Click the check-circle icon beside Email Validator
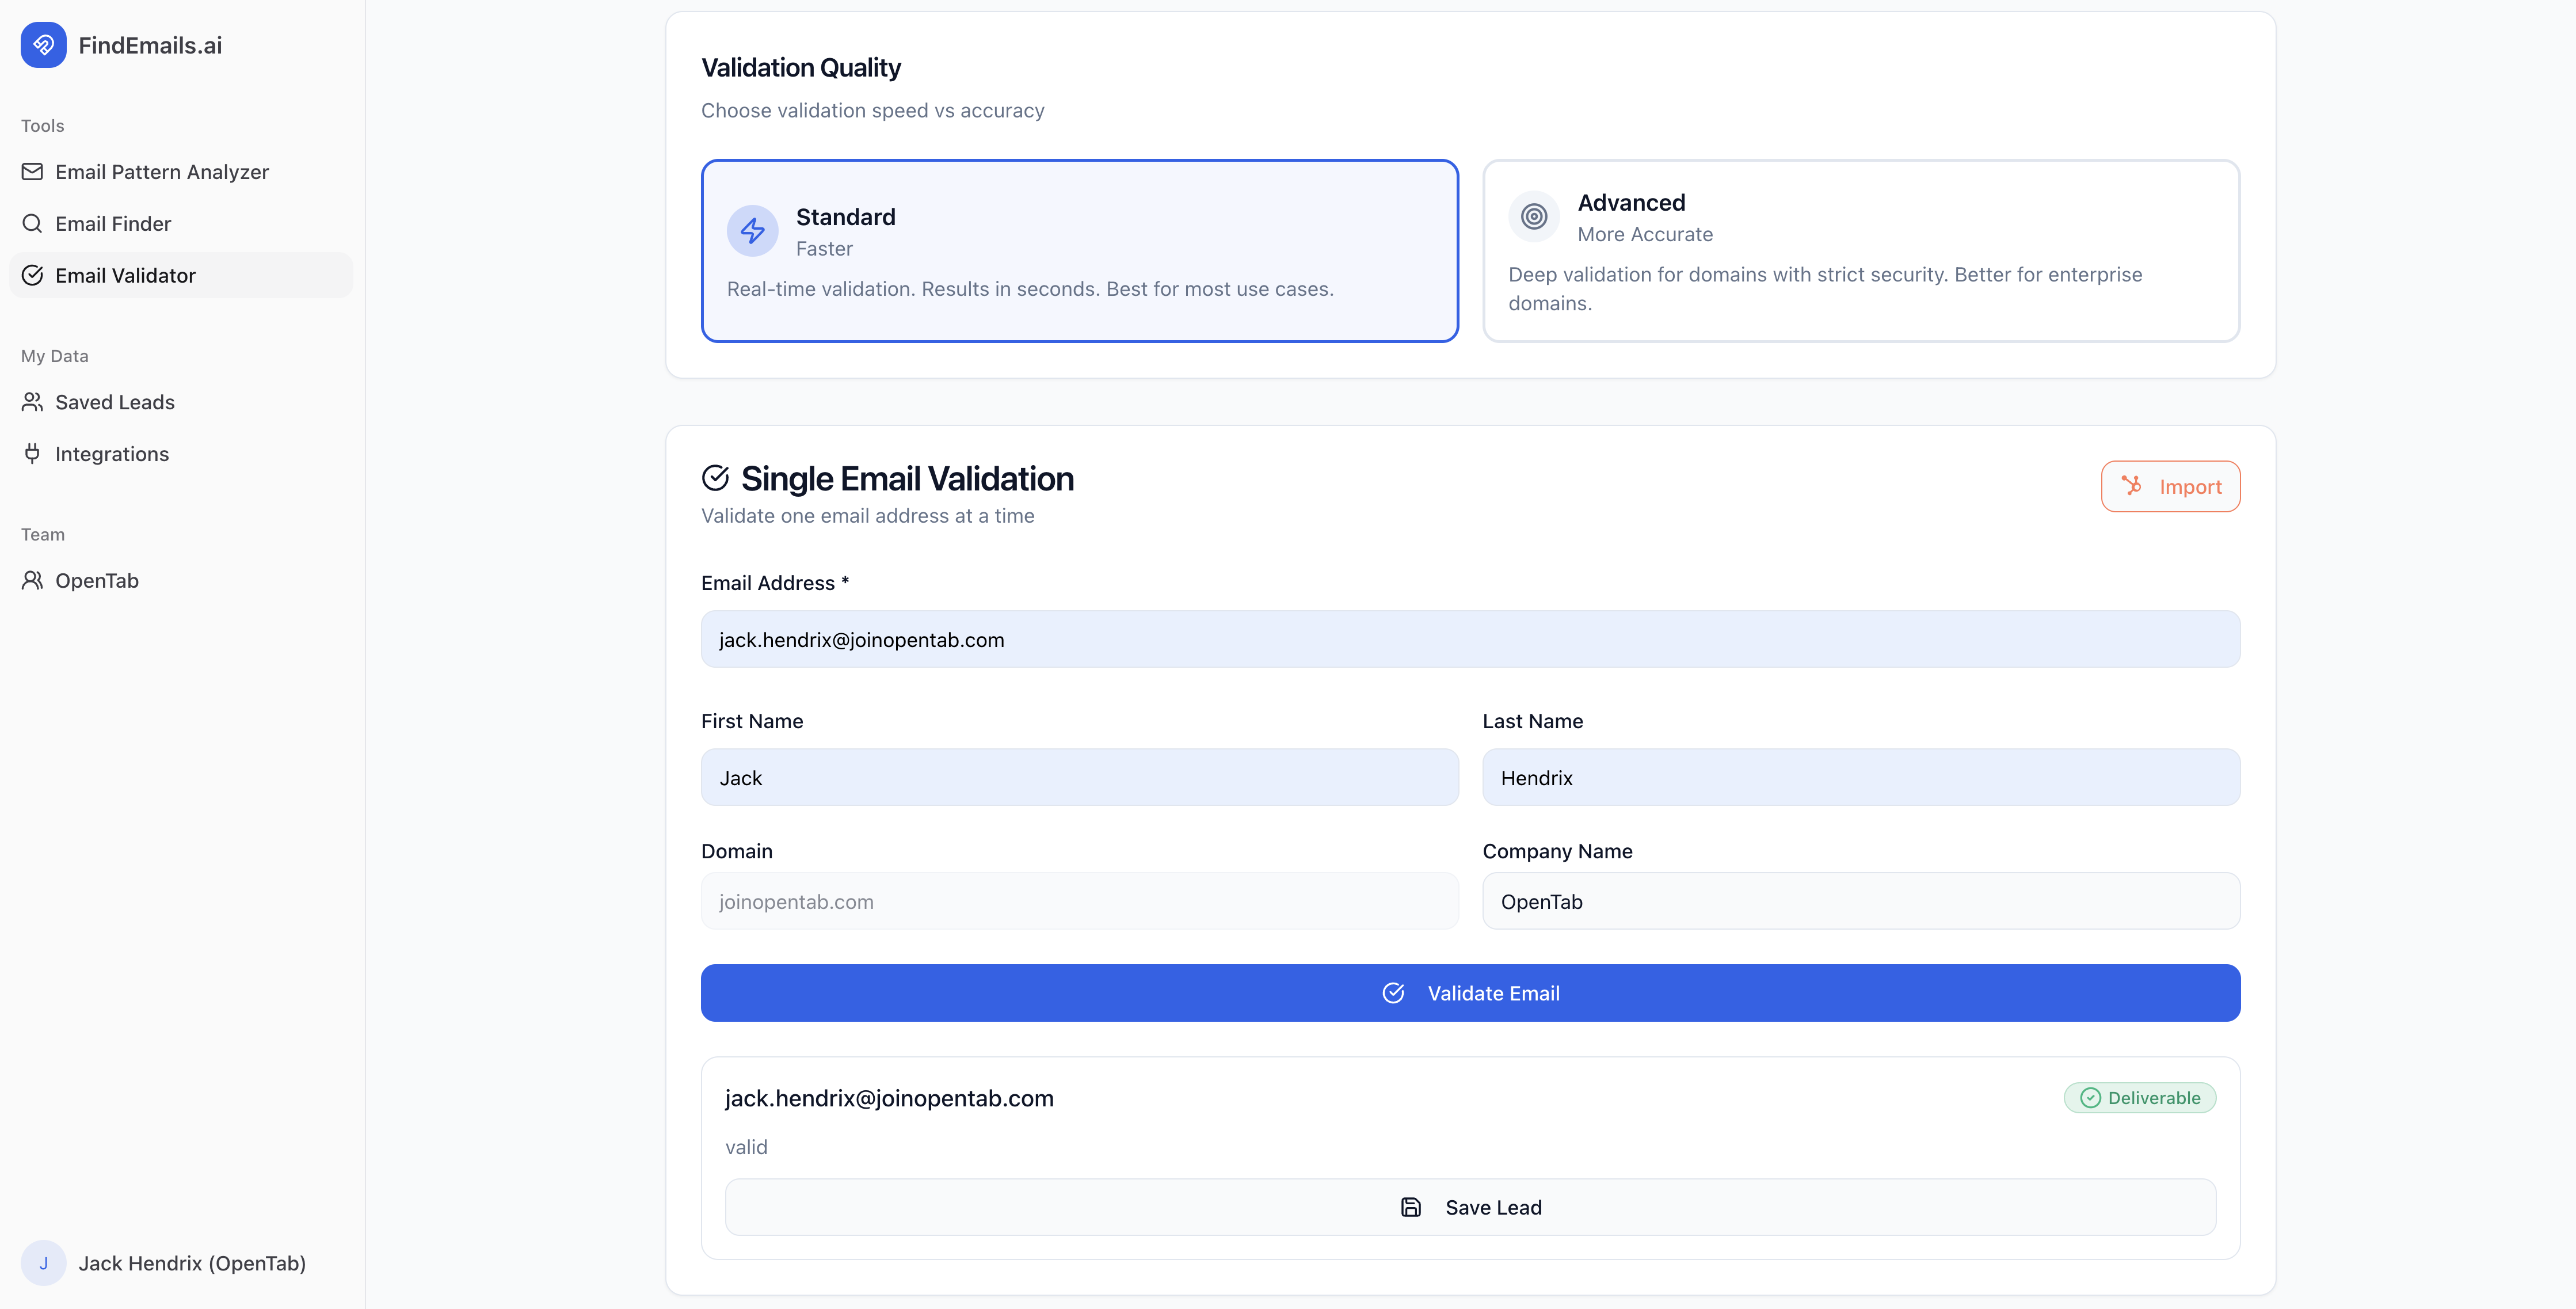Viewport: 2576px width, 1309px height. [x=32, y=276]
